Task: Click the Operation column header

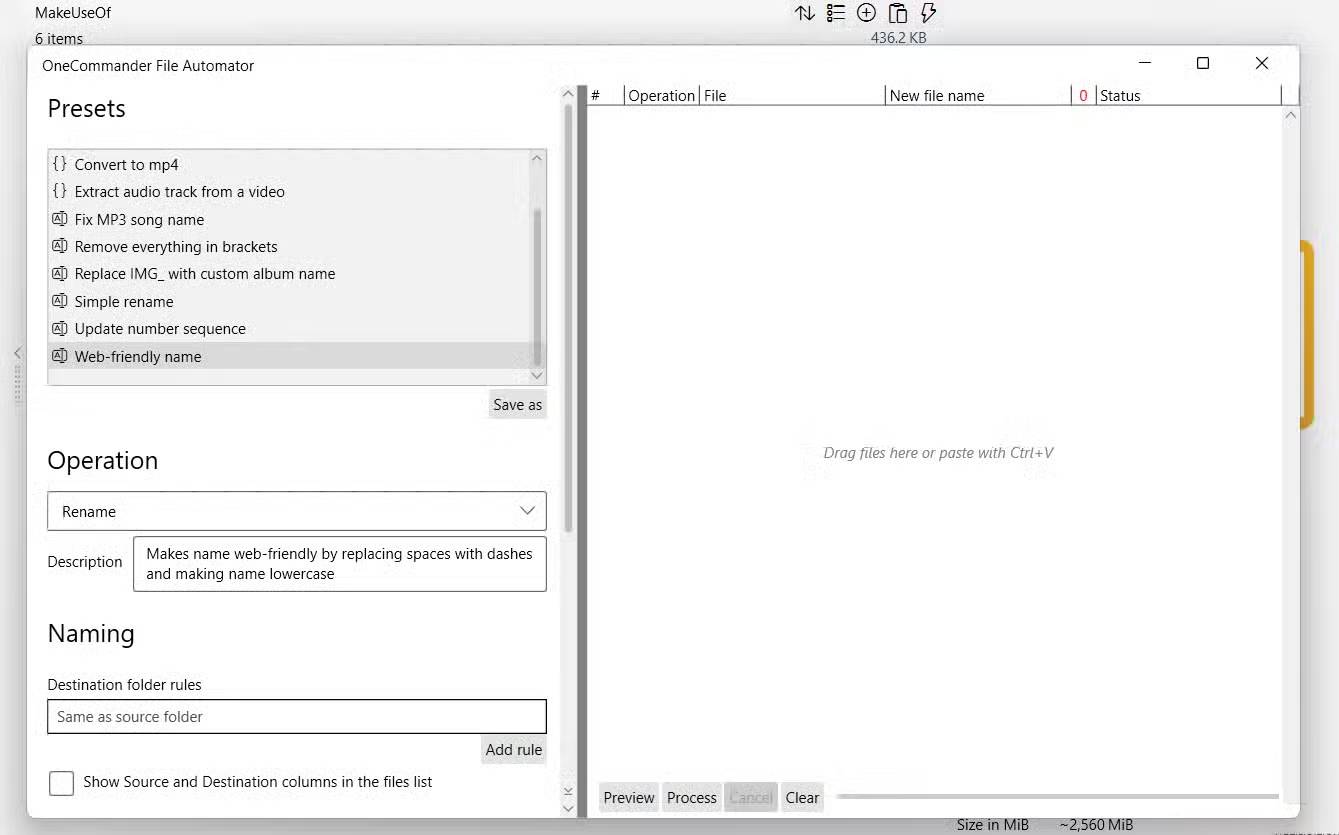Action: point(661,95)
